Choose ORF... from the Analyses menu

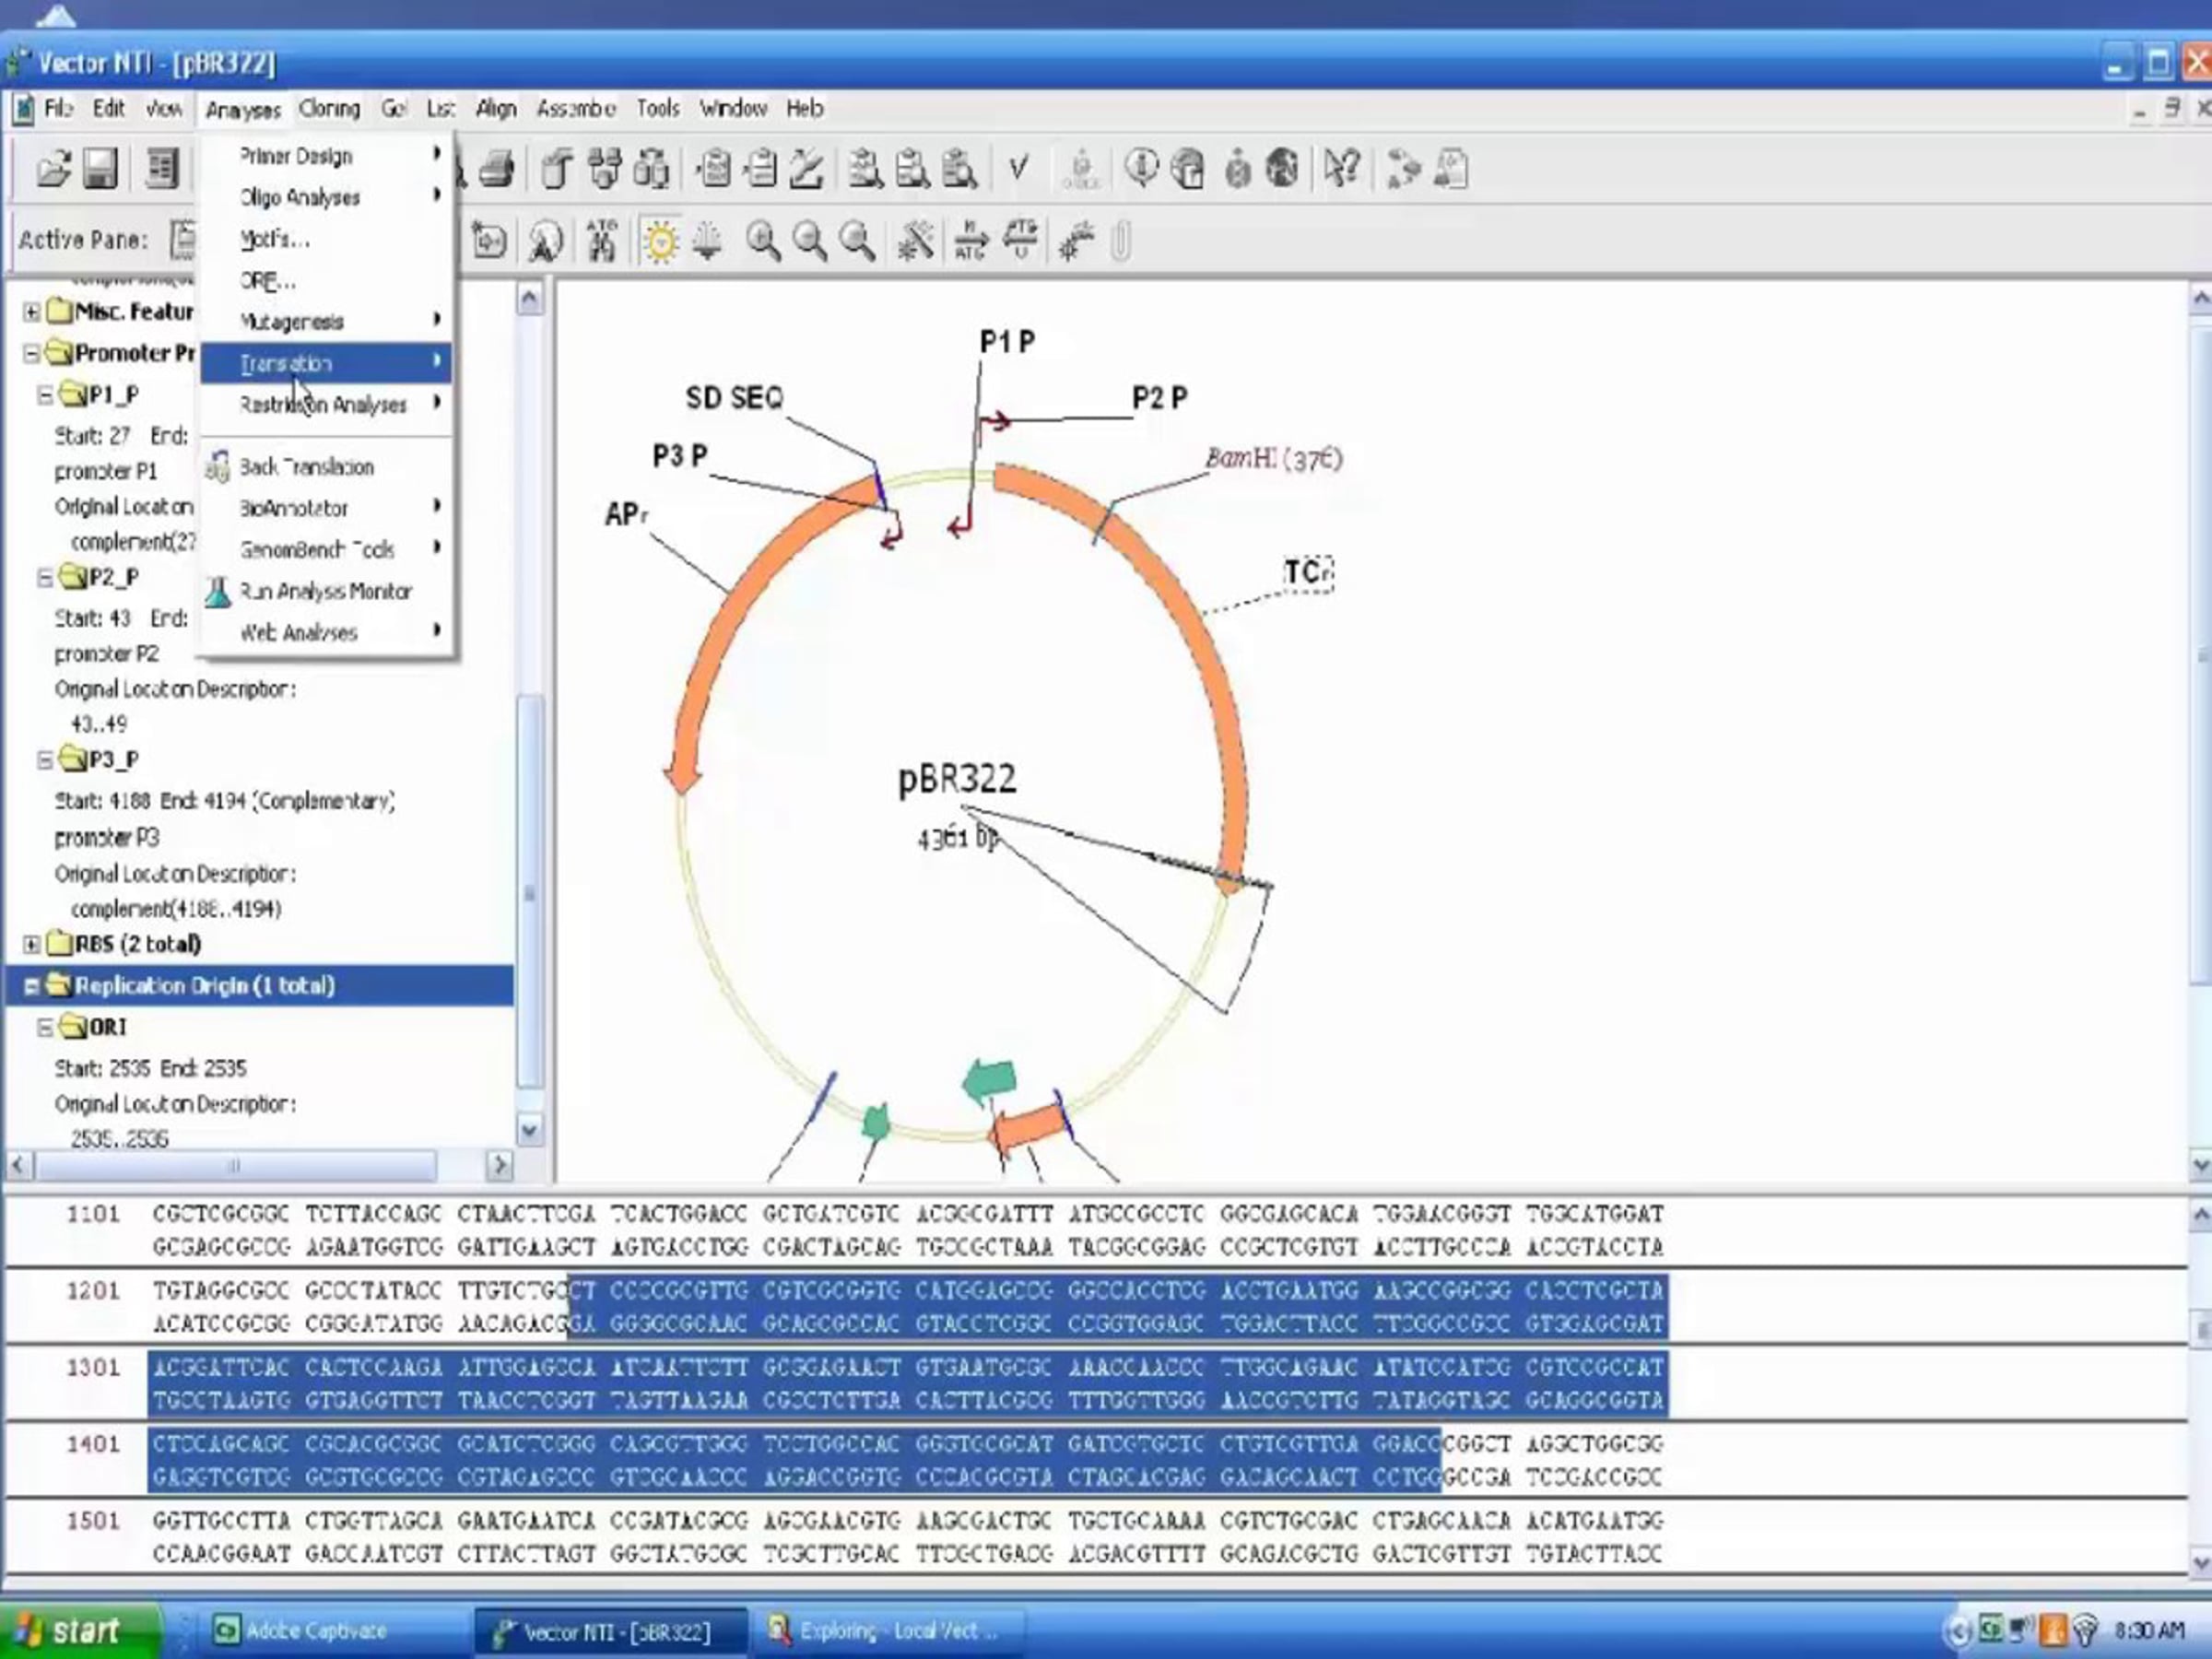point(326,280)
